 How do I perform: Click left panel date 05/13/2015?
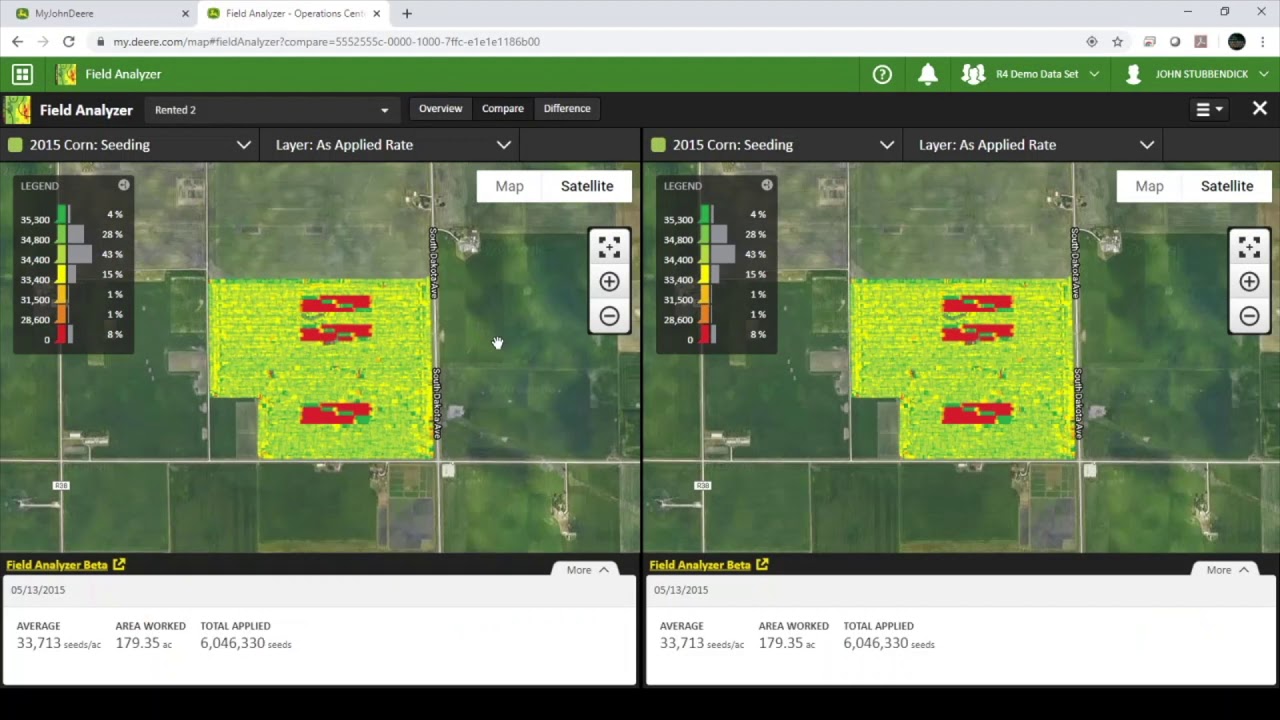click(38, 590)
